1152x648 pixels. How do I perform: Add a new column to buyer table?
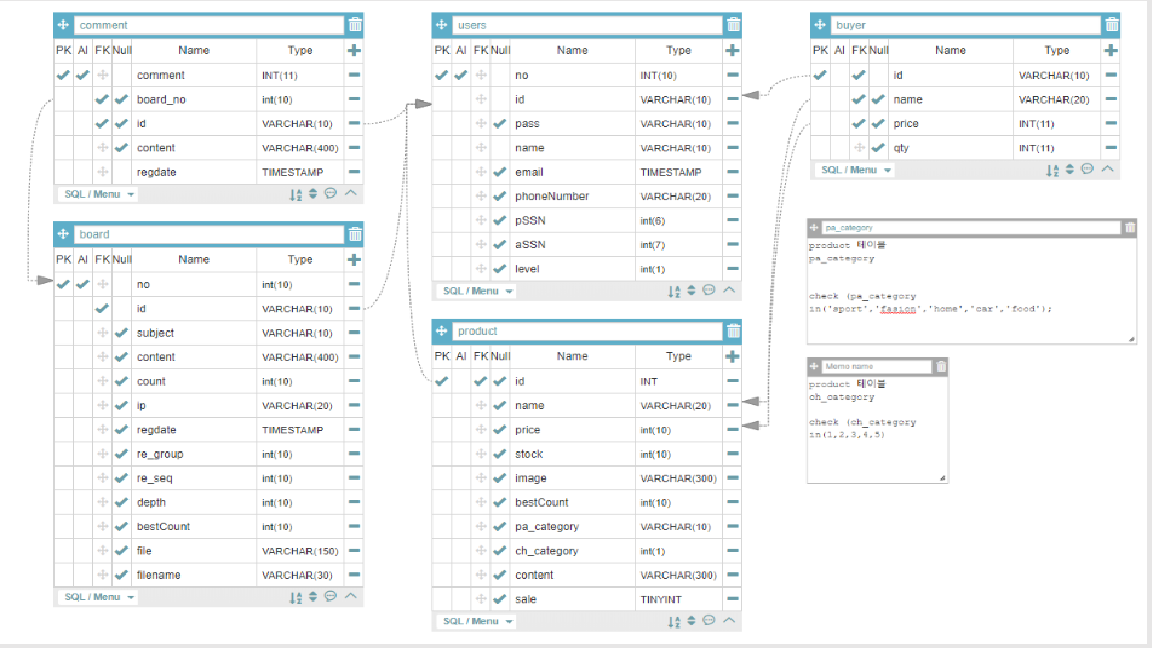point(1111,50)
